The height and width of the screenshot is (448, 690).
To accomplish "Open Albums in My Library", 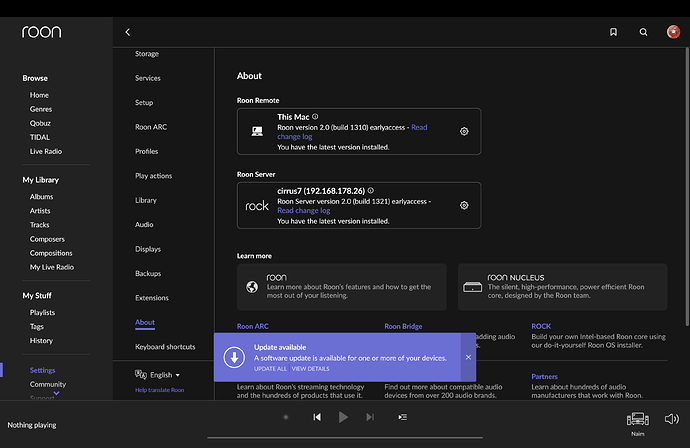I will pos(41,197).
